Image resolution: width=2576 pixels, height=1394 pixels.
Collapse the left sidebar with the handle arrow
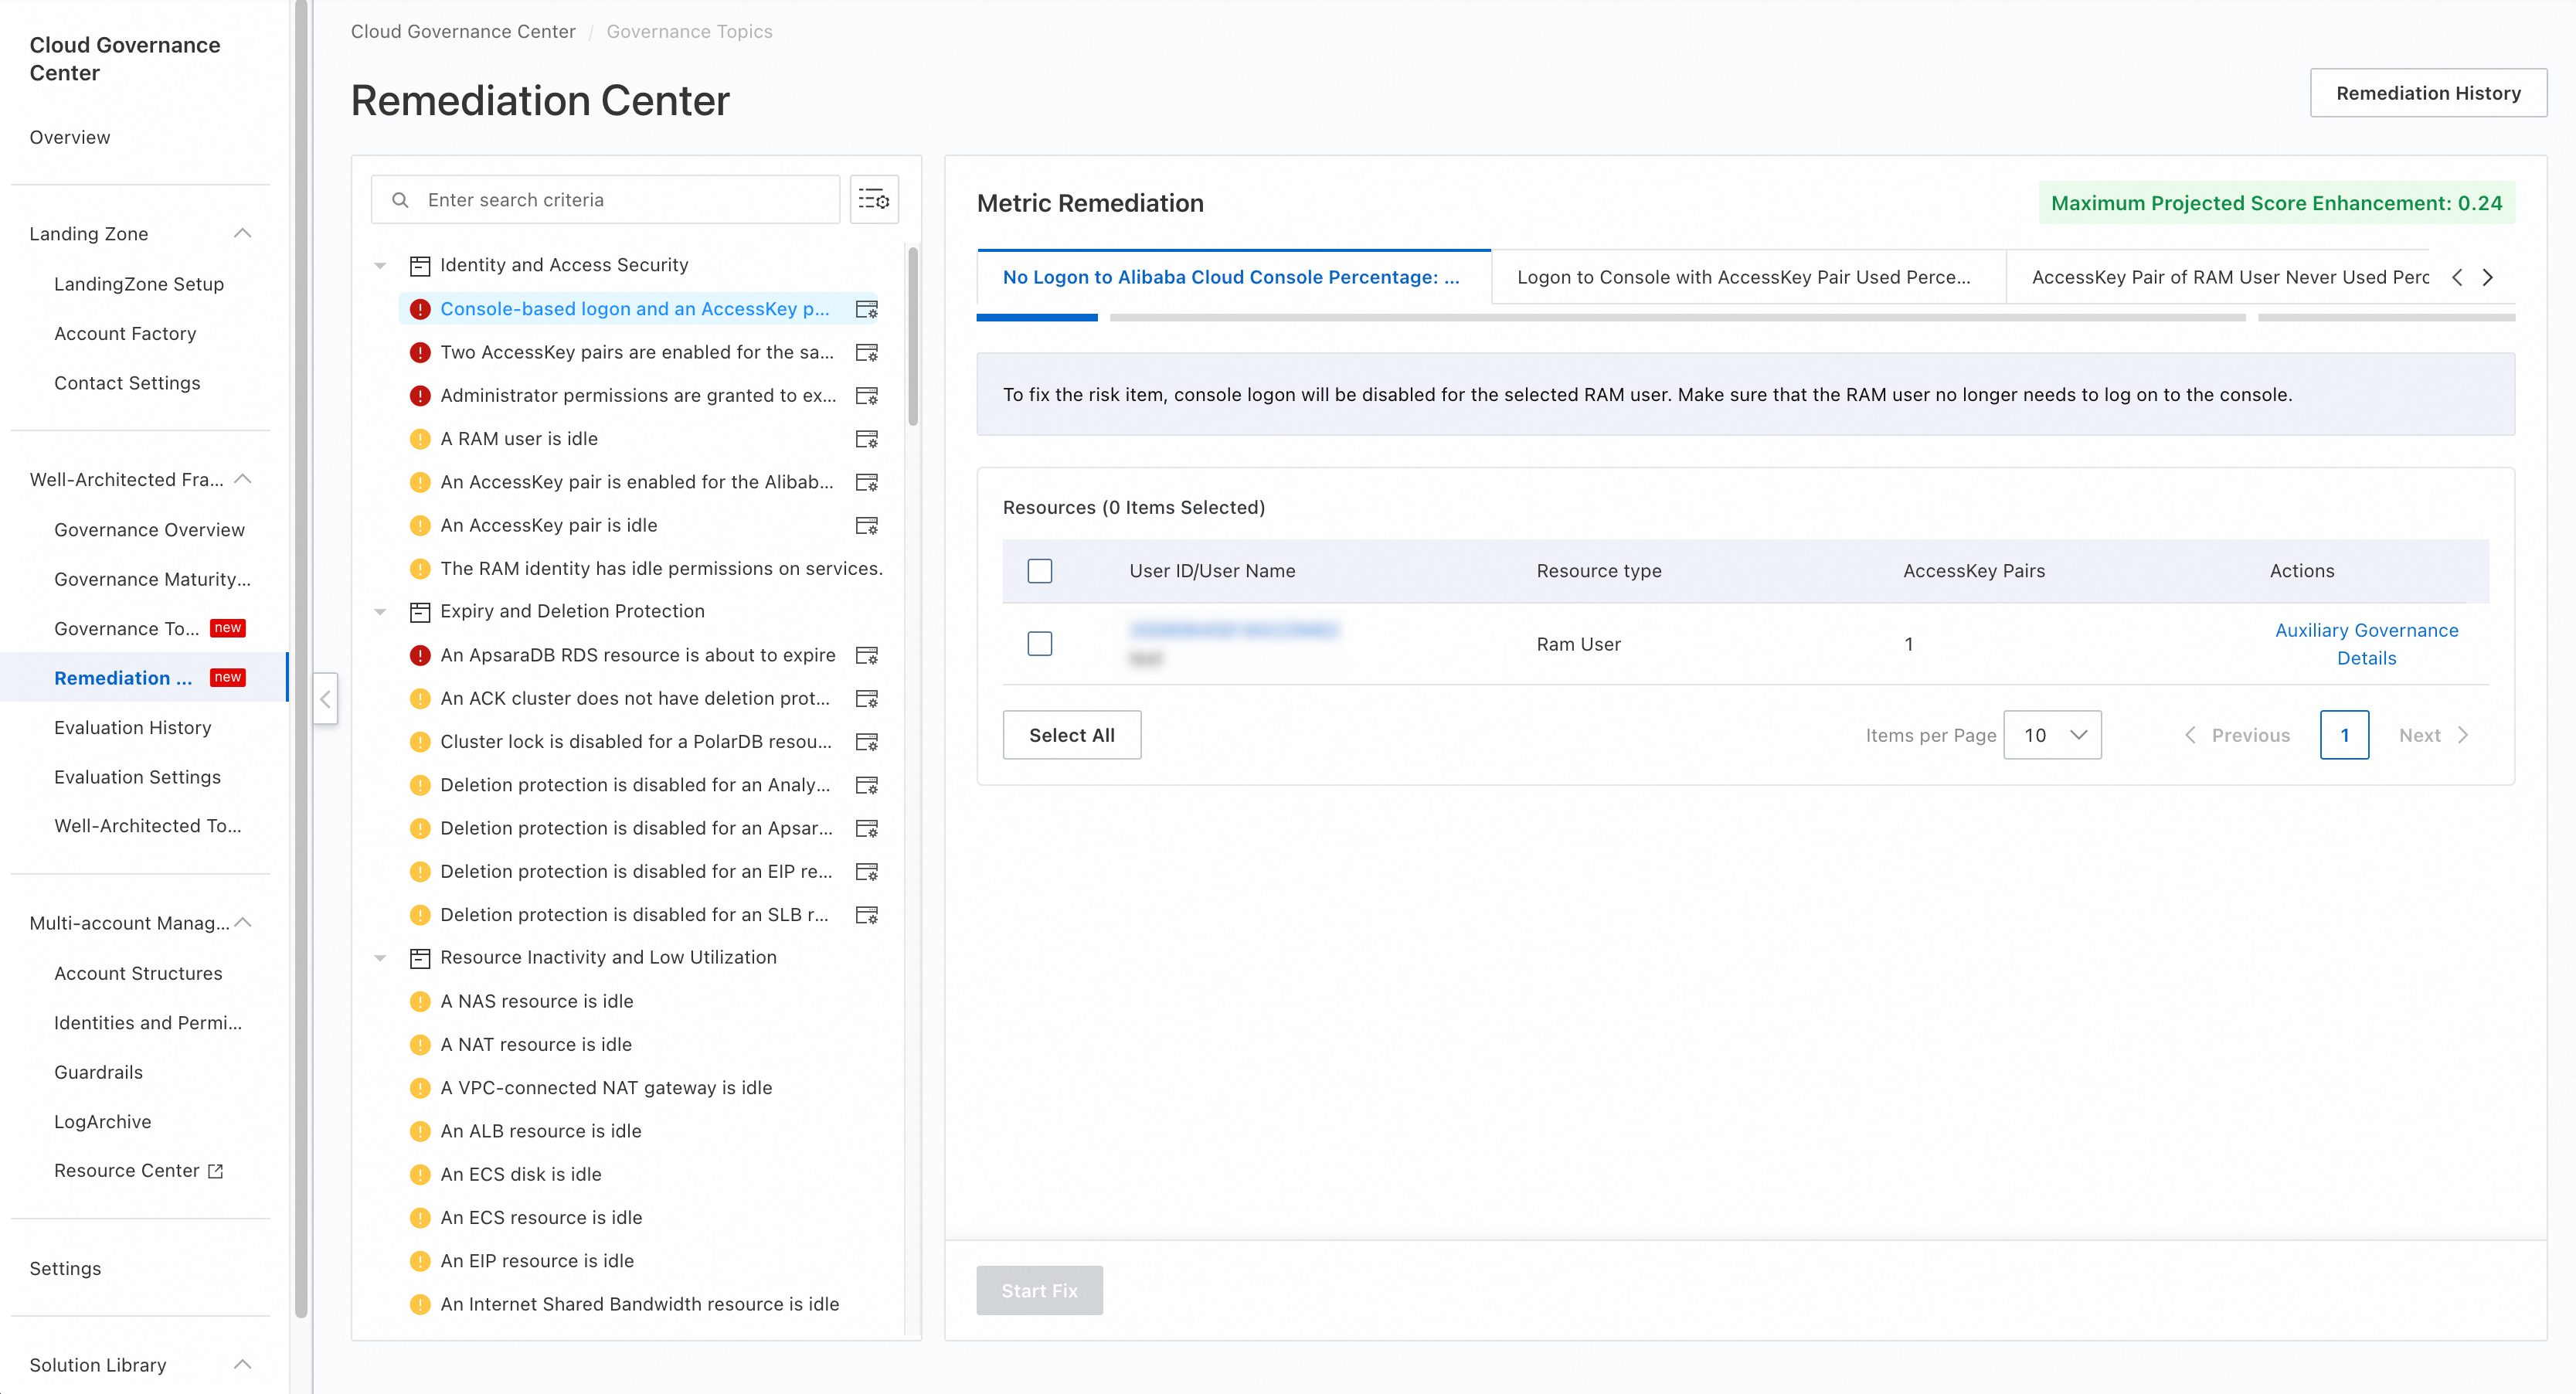pos(325,699)
